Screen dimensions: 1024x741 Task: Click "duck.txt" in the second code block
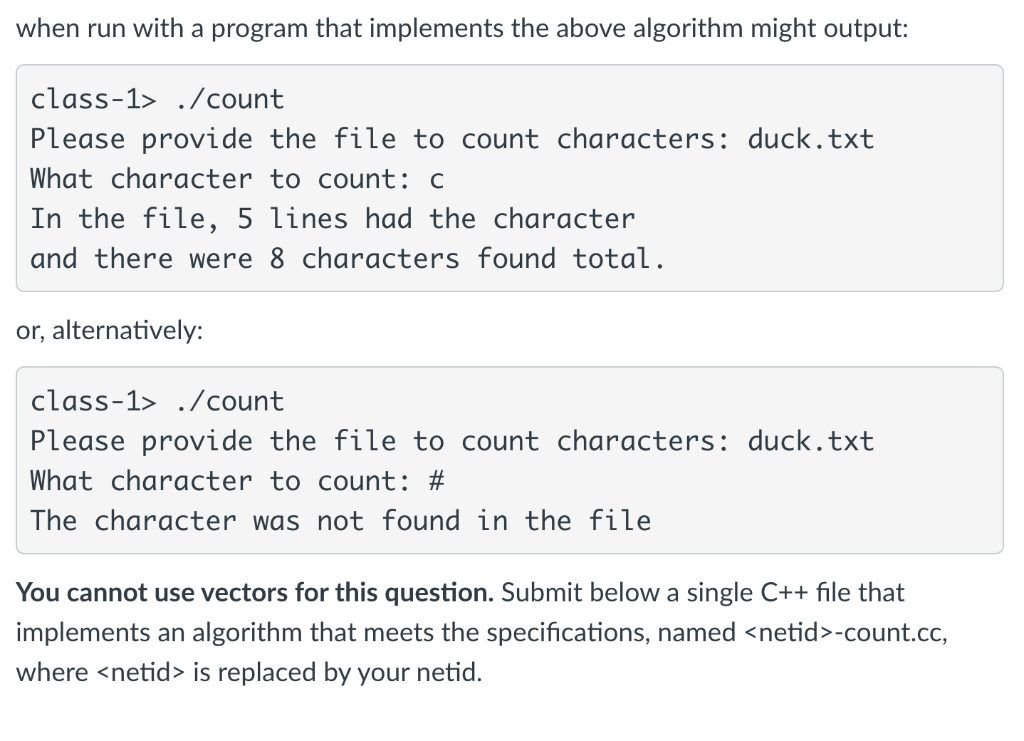coord(810,441)
